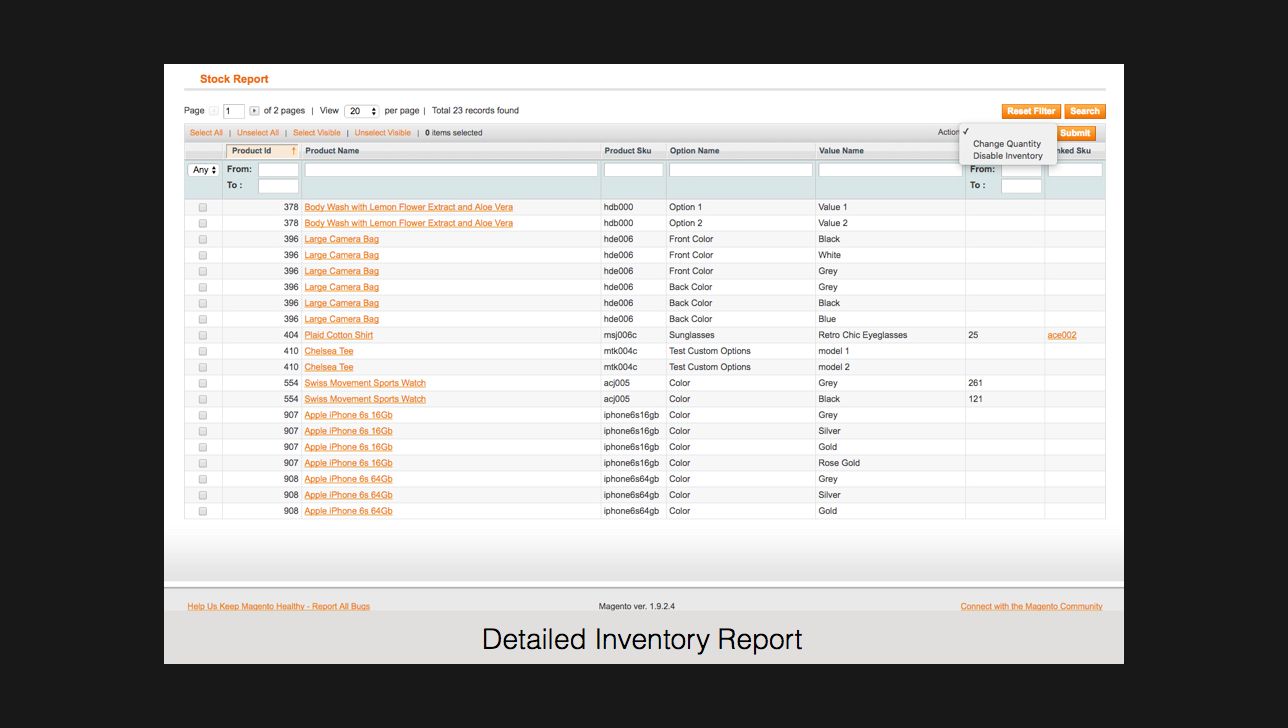
Task: Open the Swiss Movement Sports Watch product link
Action: click(364, 383)
